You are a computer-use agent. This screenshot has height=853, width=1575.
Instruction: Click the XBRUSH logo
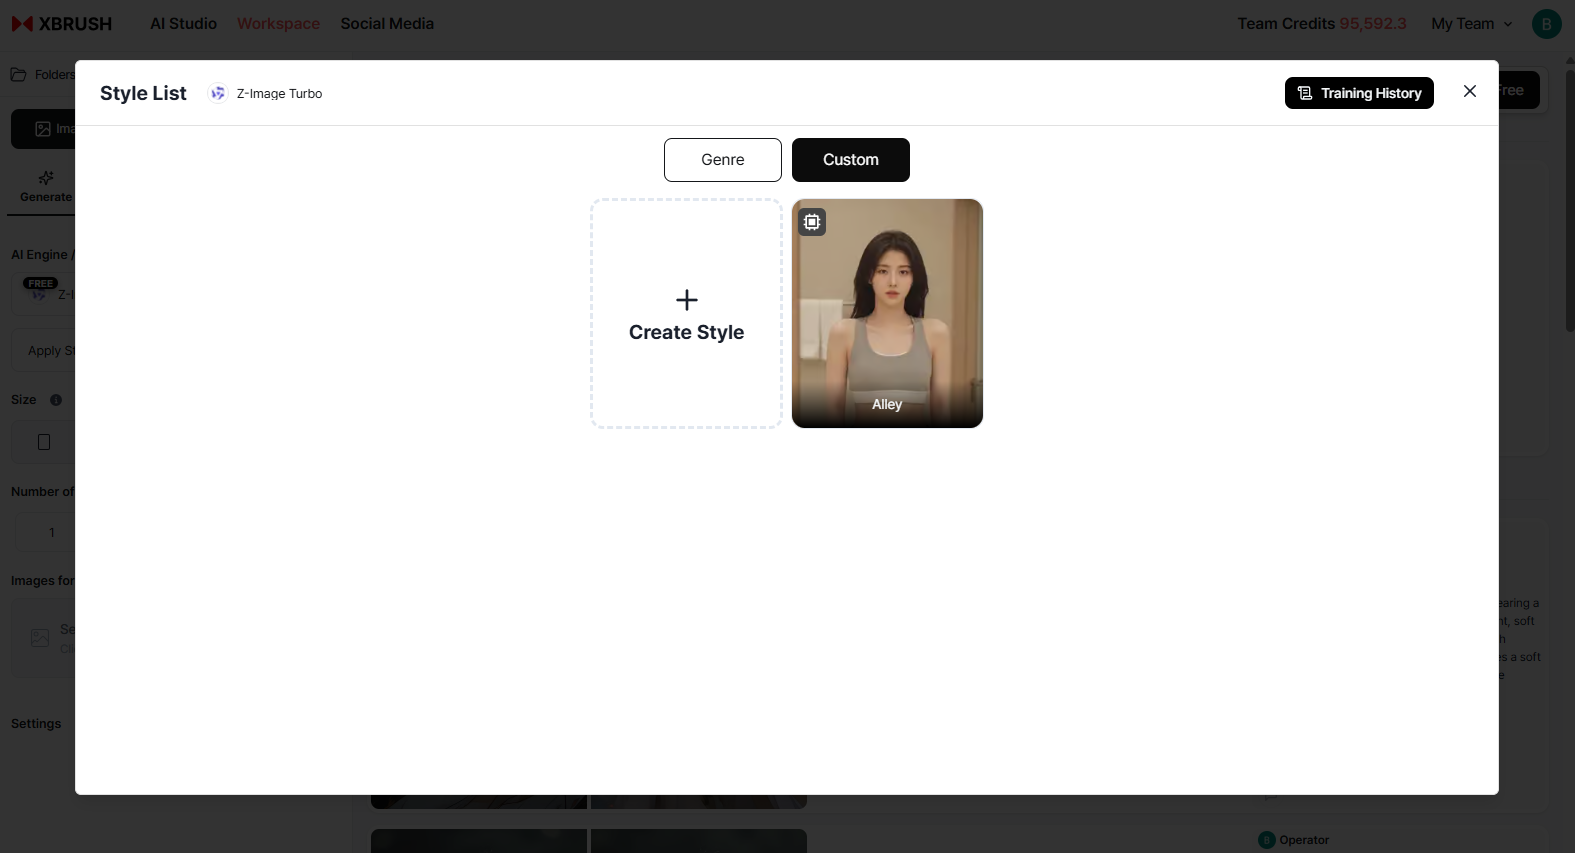(62, 23)
